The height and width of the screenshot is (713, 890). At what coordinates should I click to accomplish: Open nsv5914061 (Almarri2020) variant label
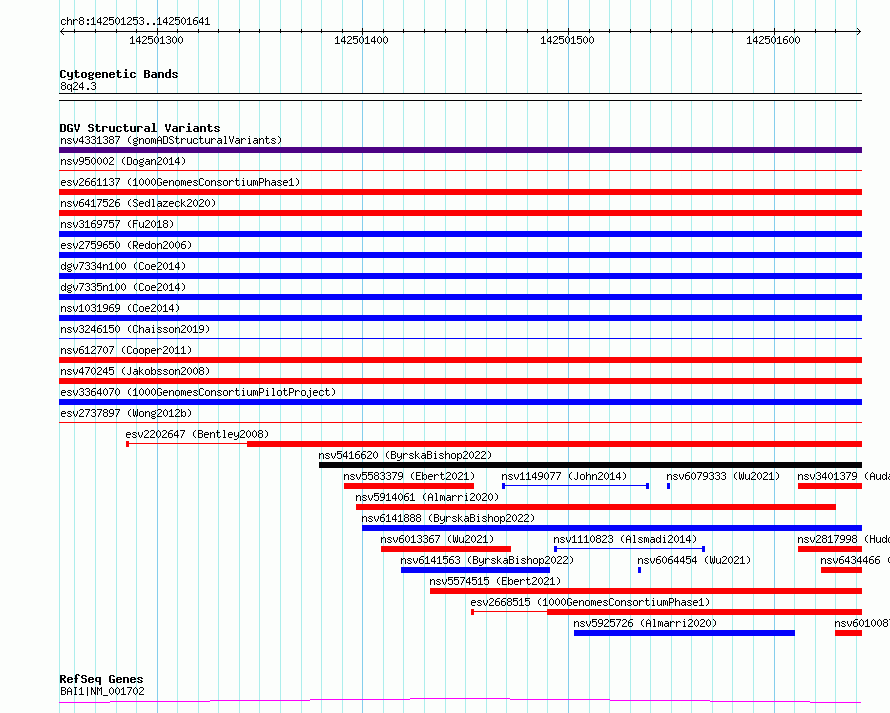click(x=427, y=497)
